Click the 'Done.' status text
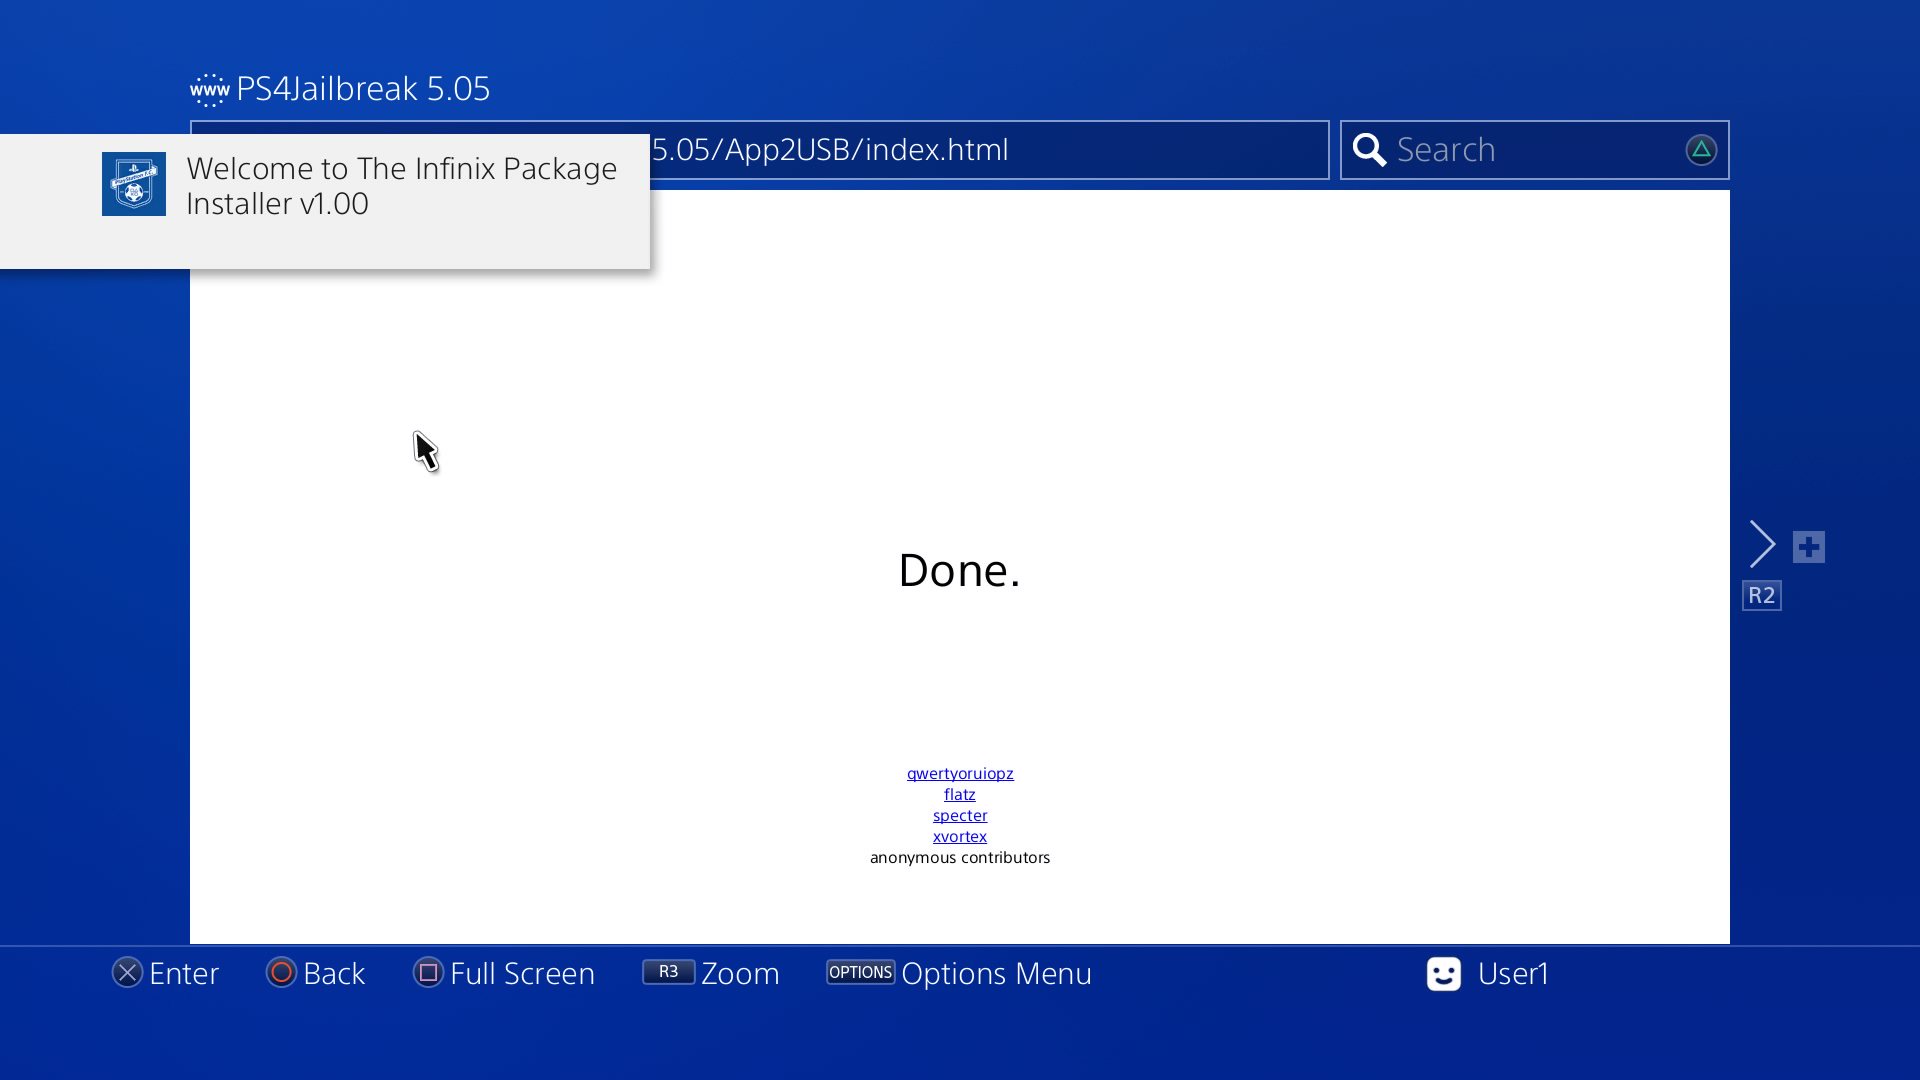Viewport: 1920px width, 1080px height. [x=959, y=571]
